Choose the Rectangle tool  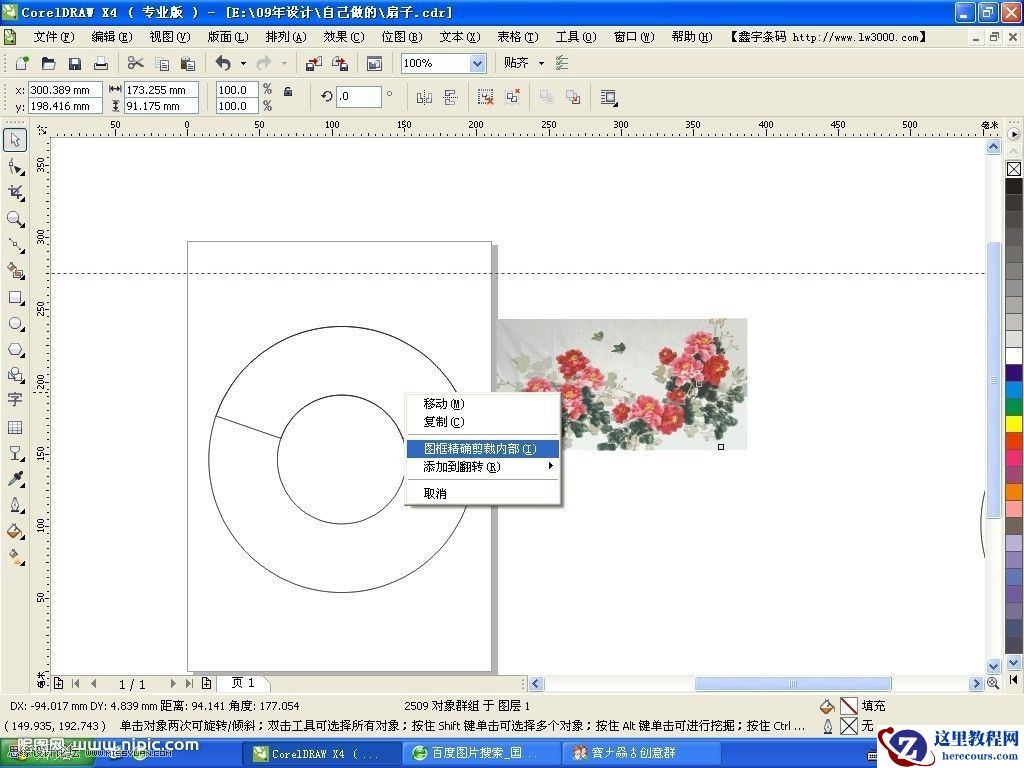(x=15, y=298)
